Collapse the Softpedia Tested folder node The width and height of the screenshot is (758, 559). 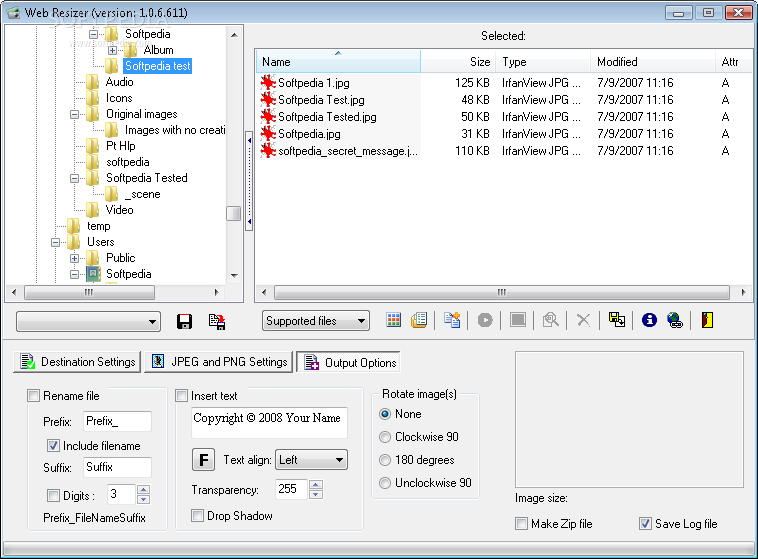(74, 178)
